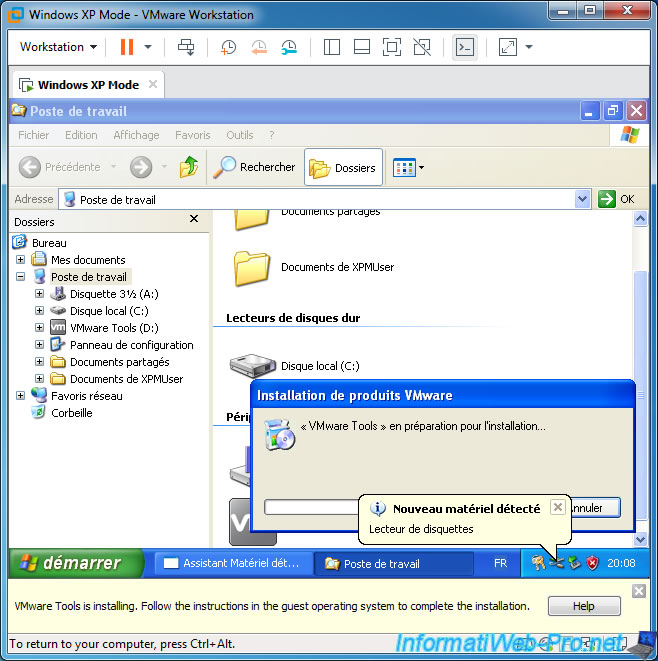The height and width of the screenshot is (661, 658).
Task: Expand the Favoris réseau tree node
Action: (20, 395)
